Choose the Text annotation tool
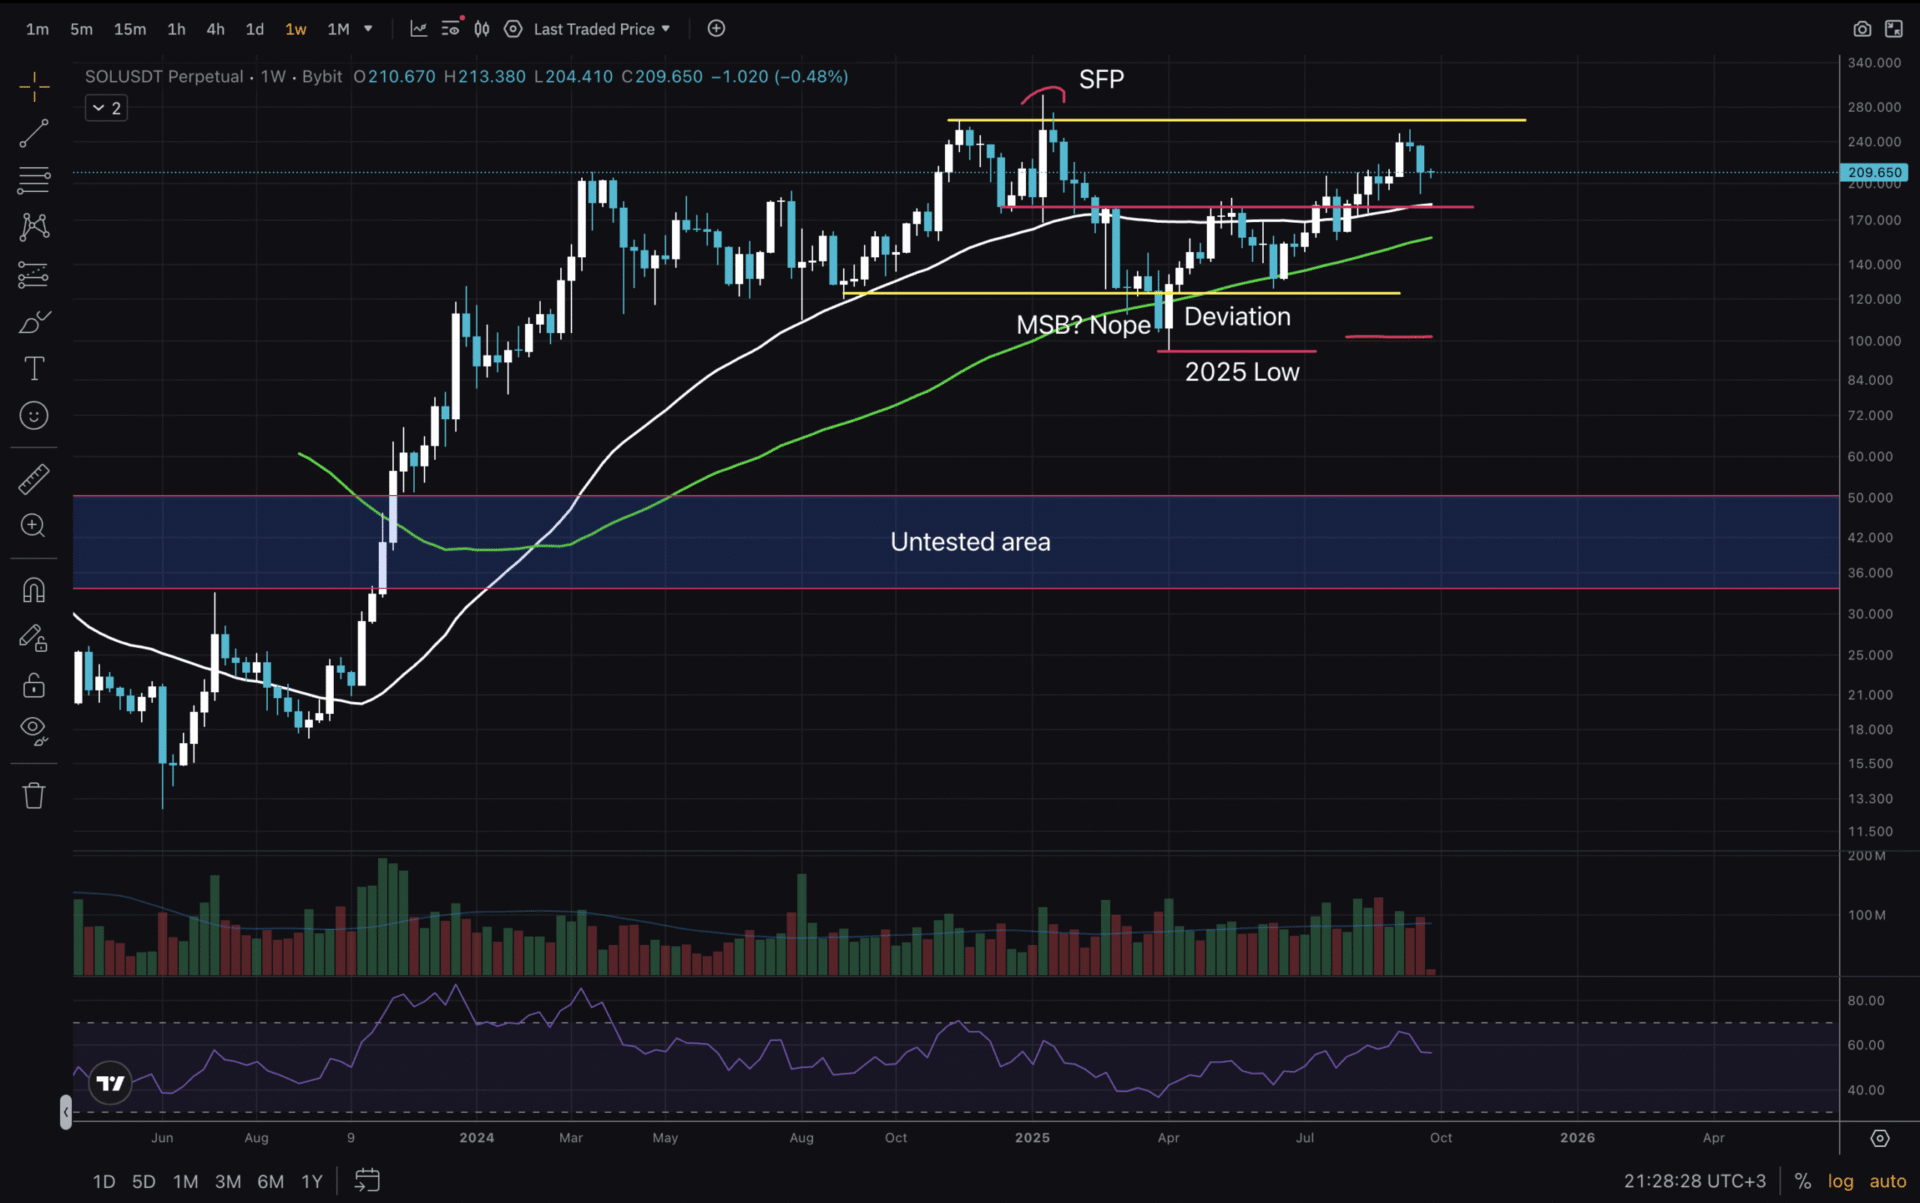1920x1203 pixels. click(x=34, y=369)
